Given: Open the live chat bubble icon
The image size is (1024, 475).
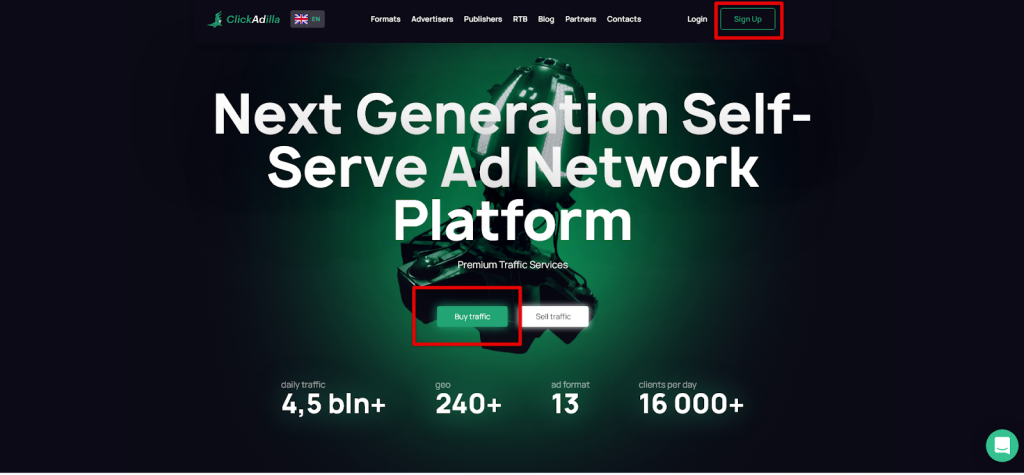Looking at the screenshot, I should coord(1002,446).
